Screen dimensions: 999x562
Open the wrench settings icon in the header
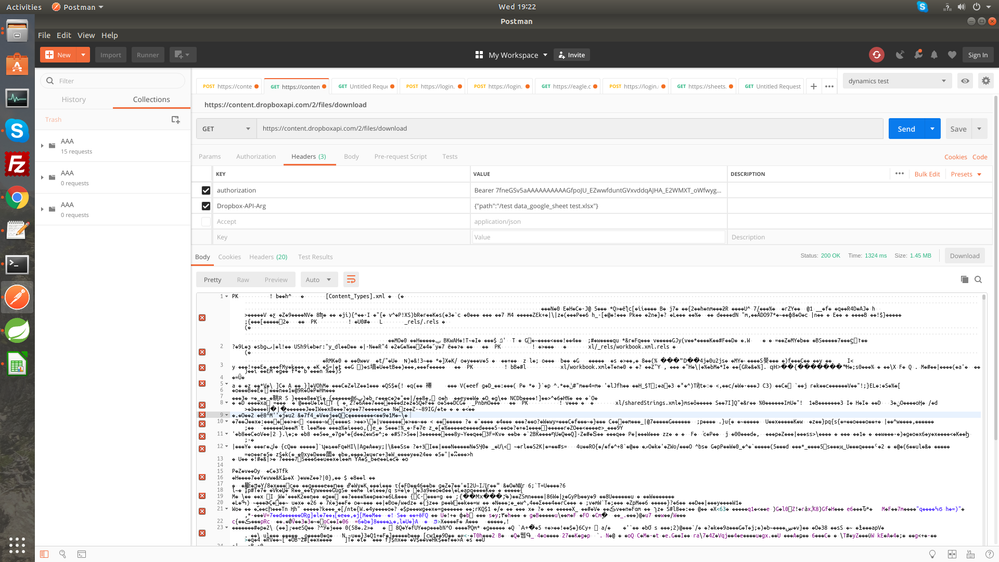coord(918,55)
